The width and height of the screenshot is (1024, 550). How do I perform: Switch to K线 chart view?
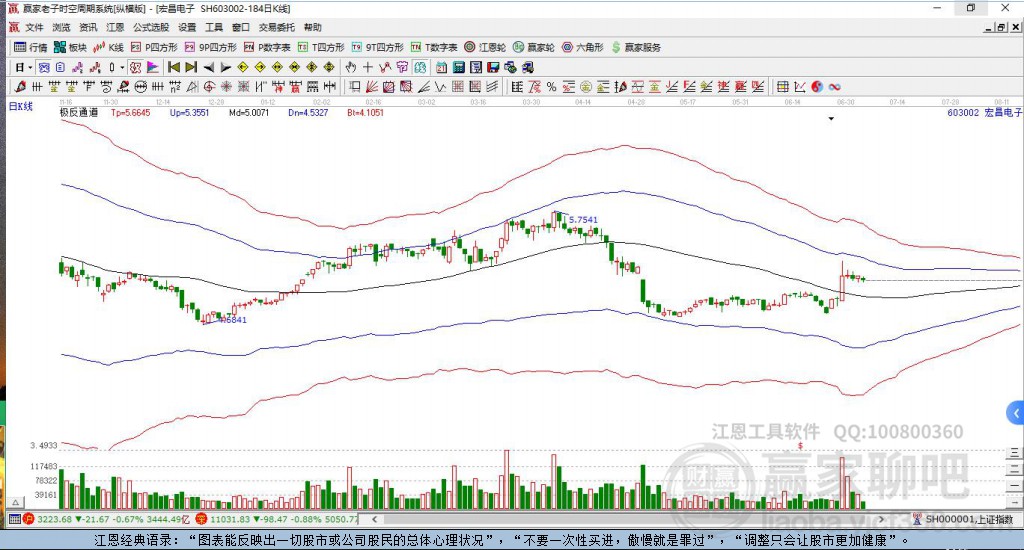(x=108, y=47)
